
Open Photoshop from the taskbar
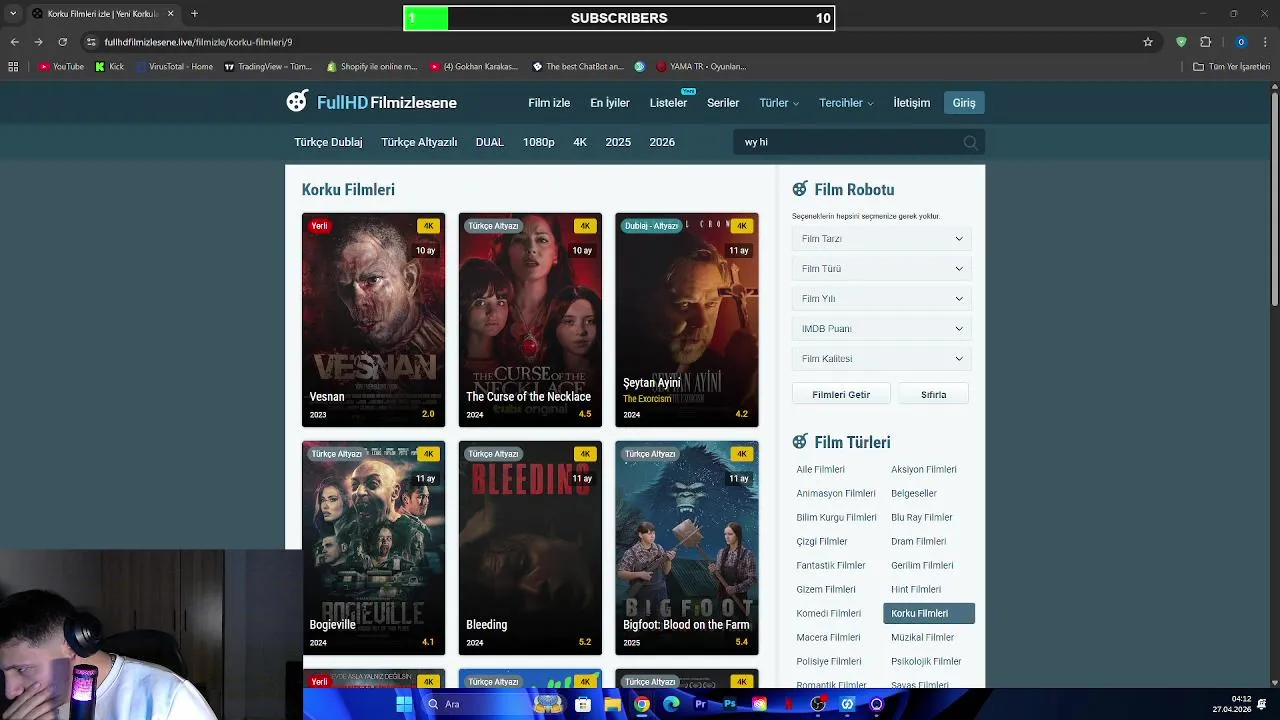point(730,704)
